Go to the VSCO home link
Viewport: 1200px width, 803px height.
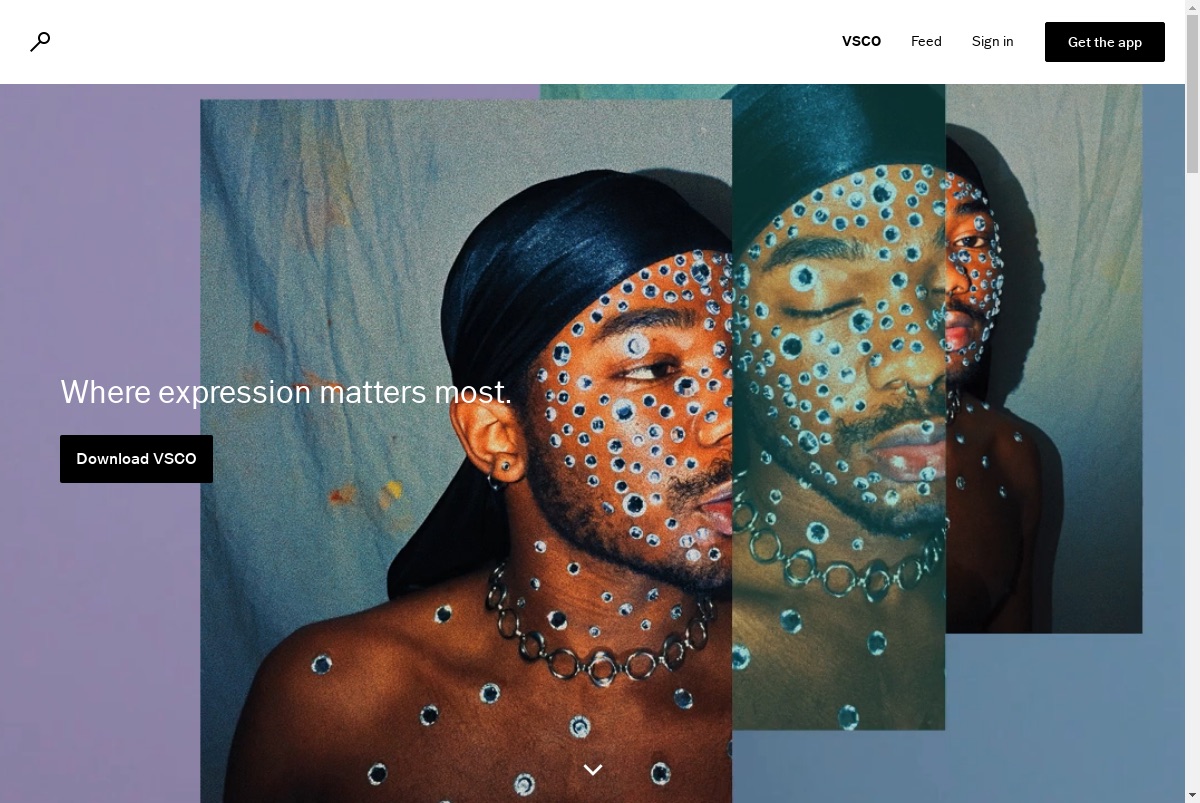tap(861, 41)
